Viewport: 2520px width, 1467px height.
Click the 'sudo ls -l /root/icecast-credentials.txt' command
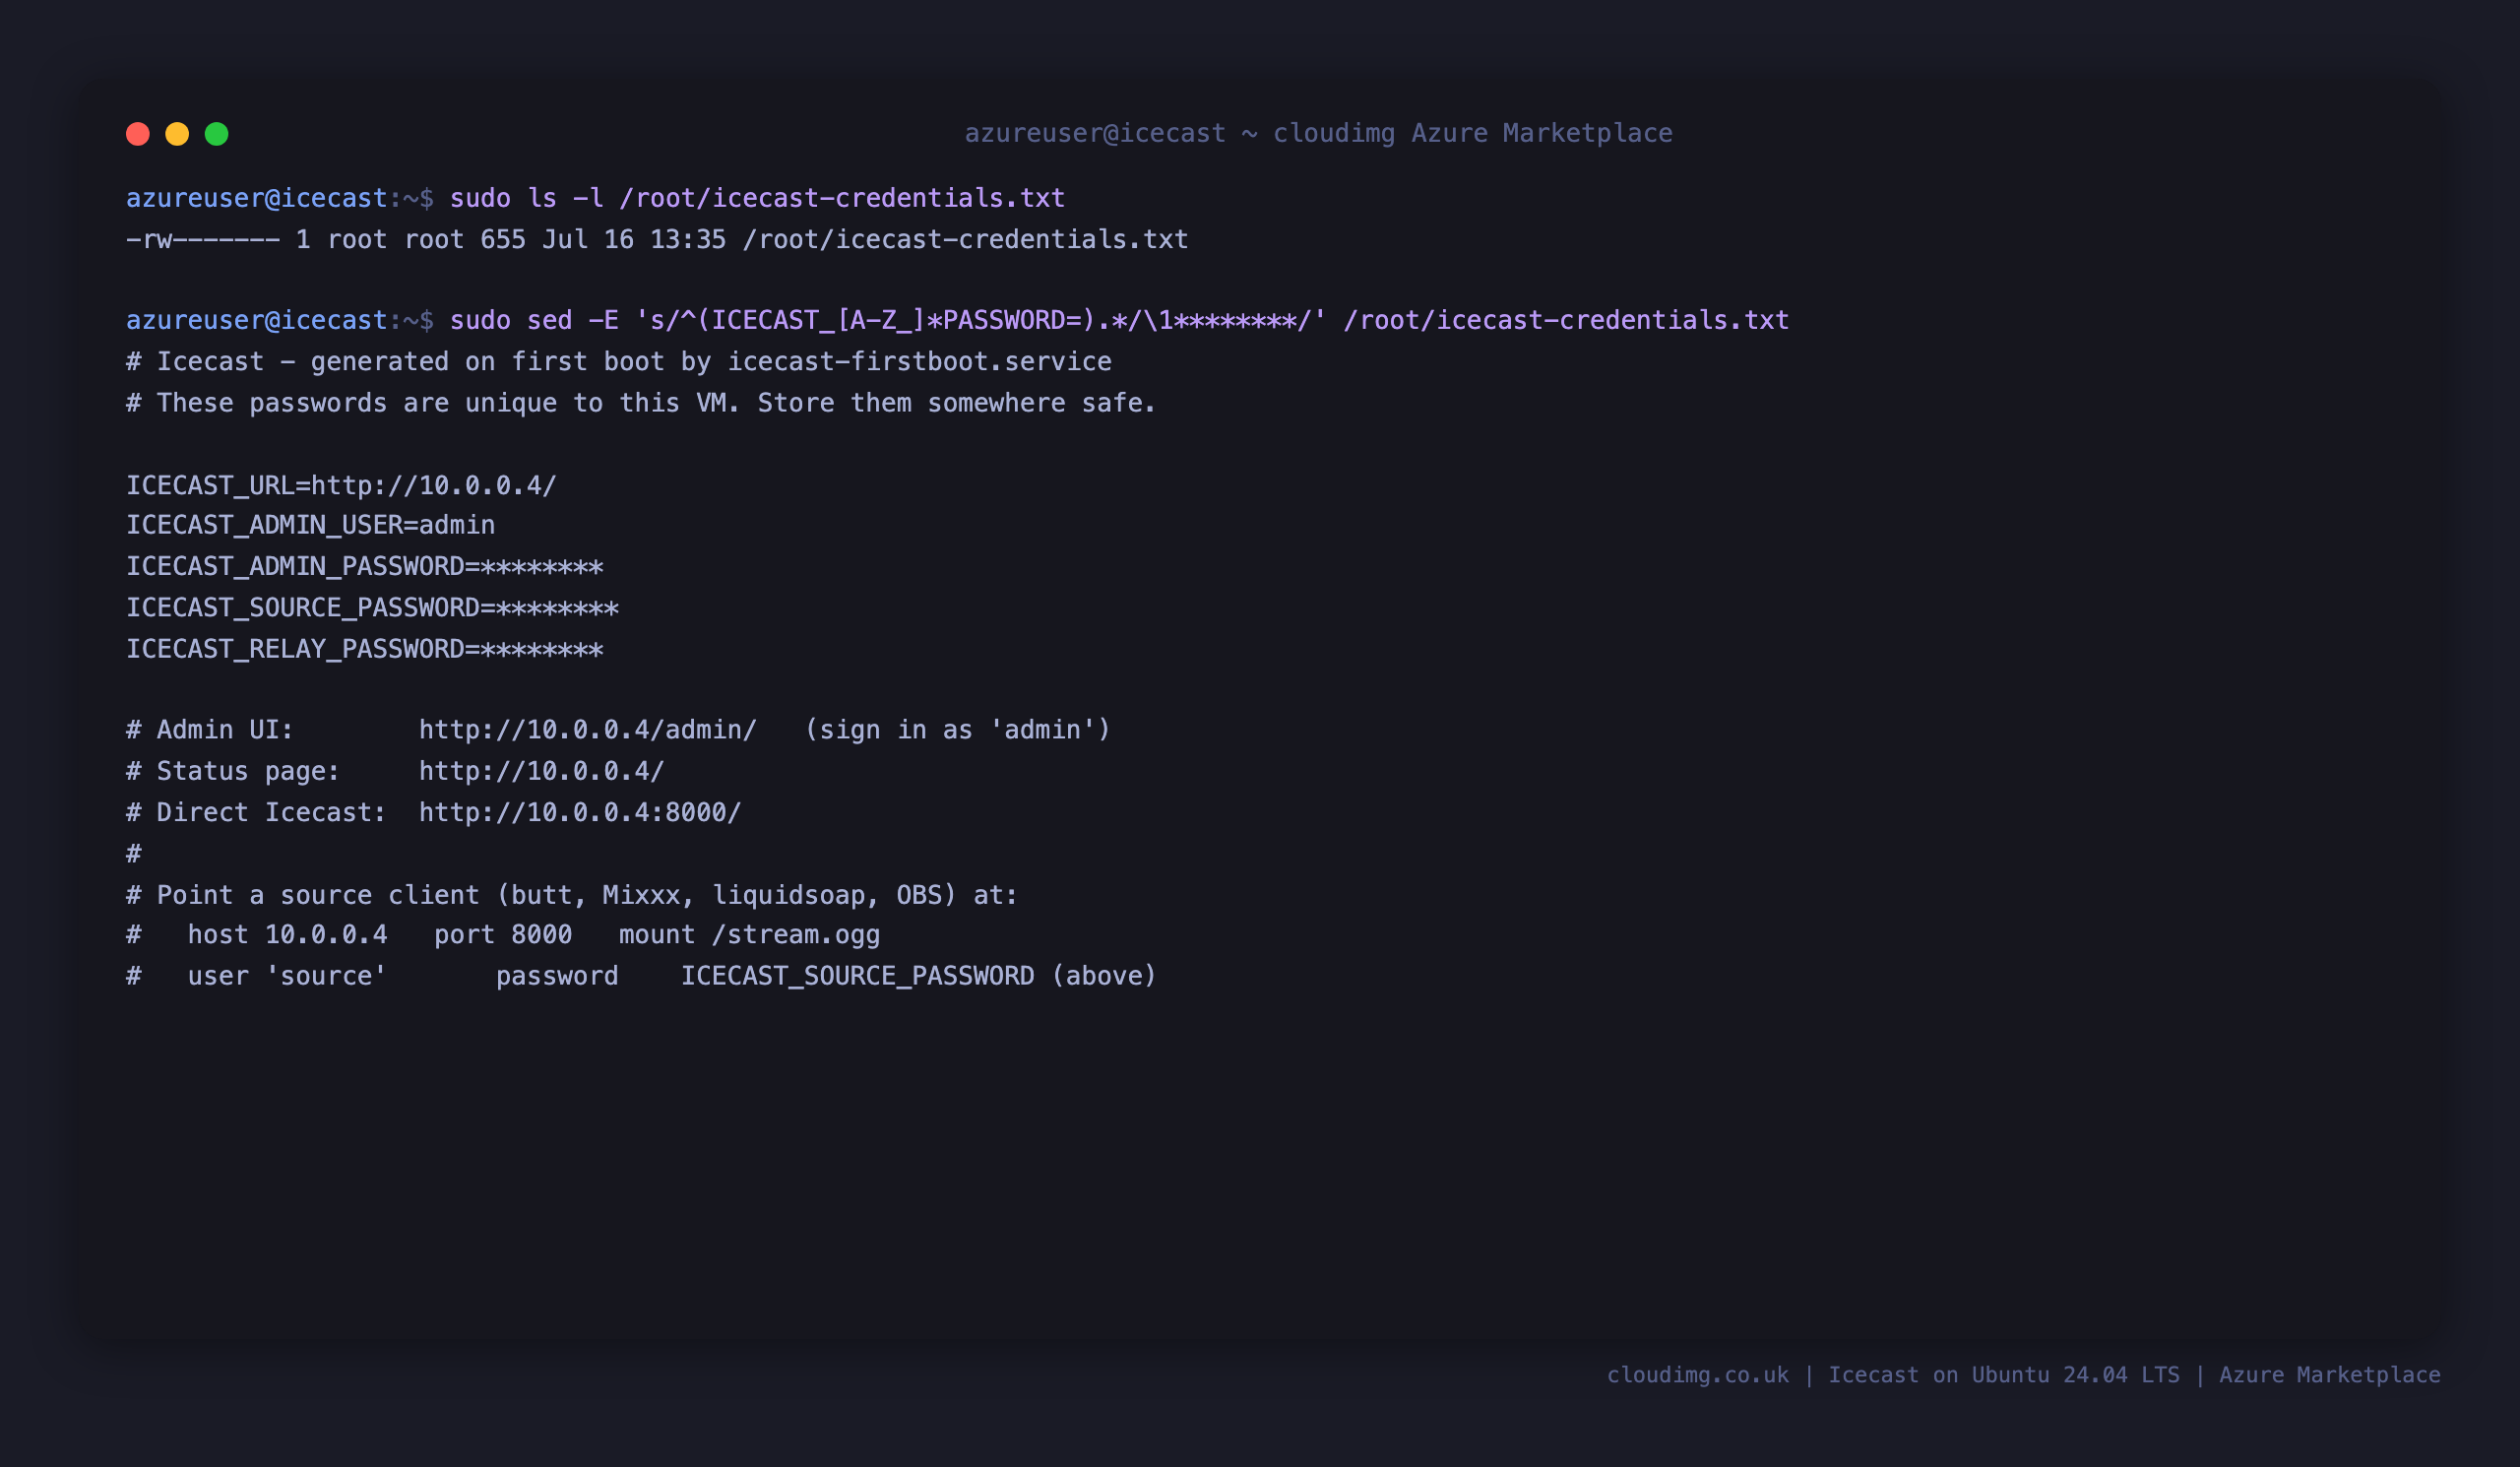(757, 198)
